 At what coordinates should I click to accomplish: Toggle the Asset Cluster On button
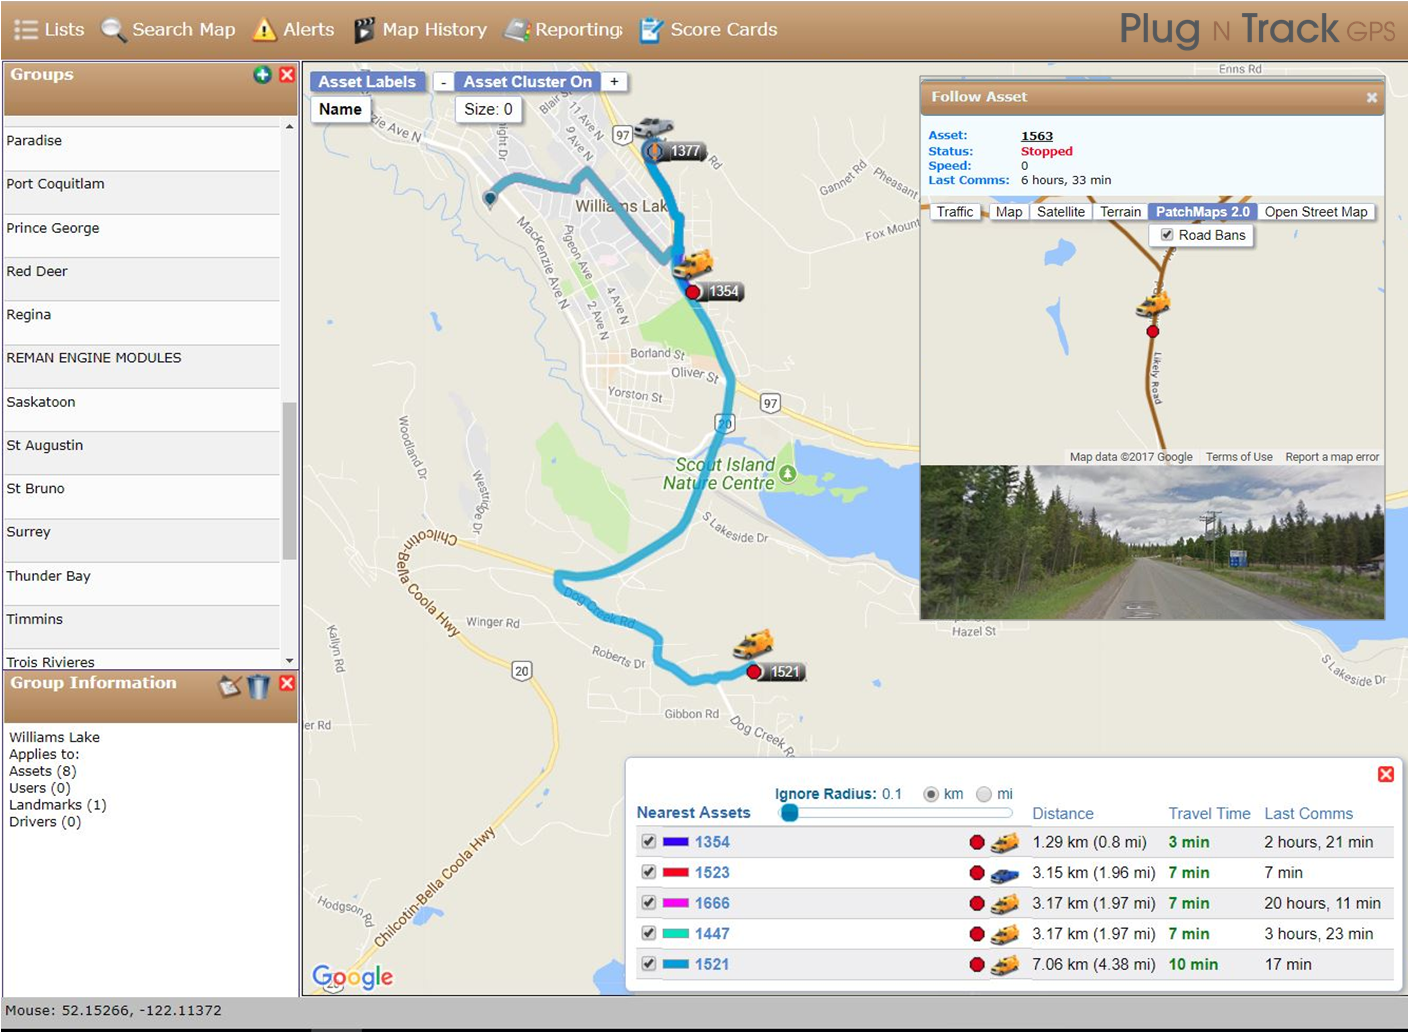(528, 82)
